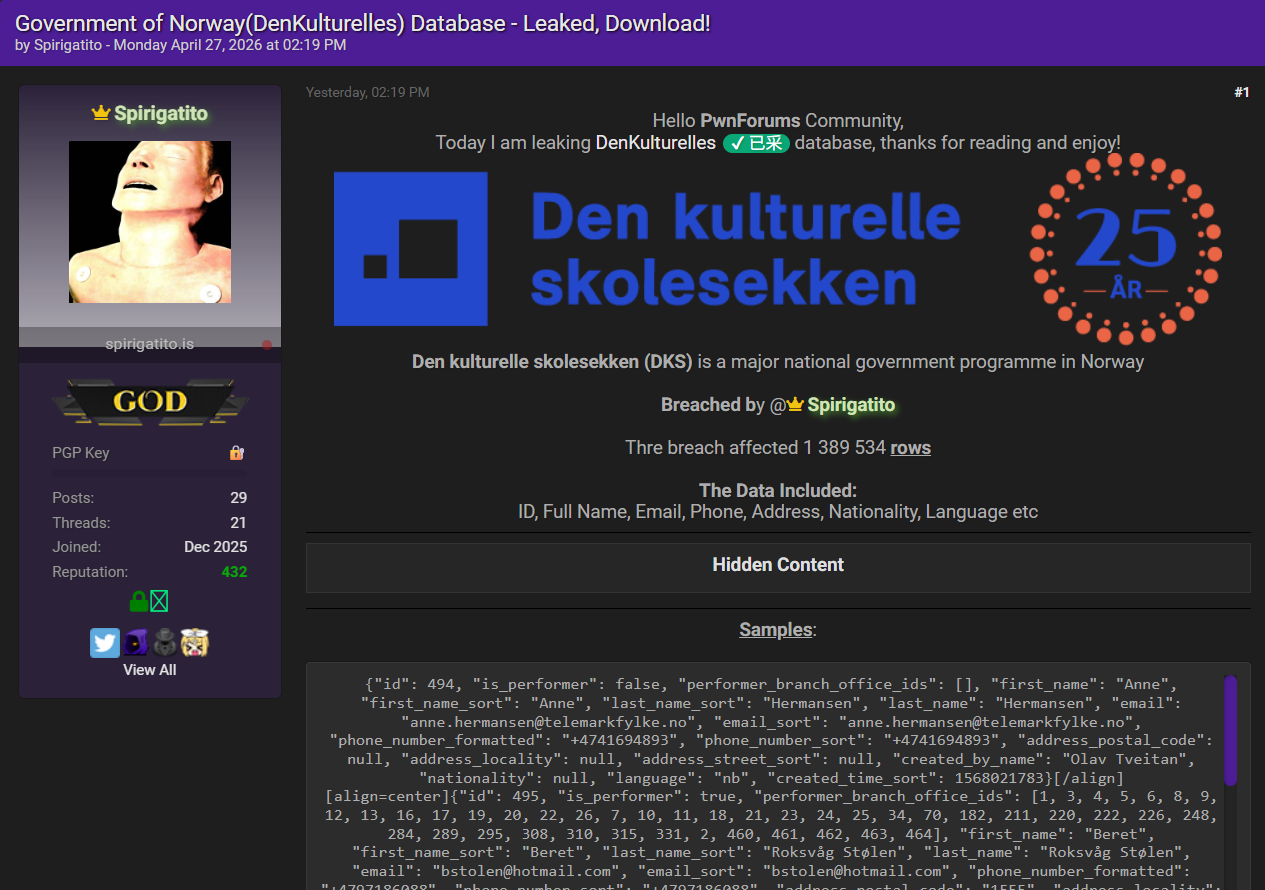
Task: Click the grey spy hat badge
Action: [165, 643]
